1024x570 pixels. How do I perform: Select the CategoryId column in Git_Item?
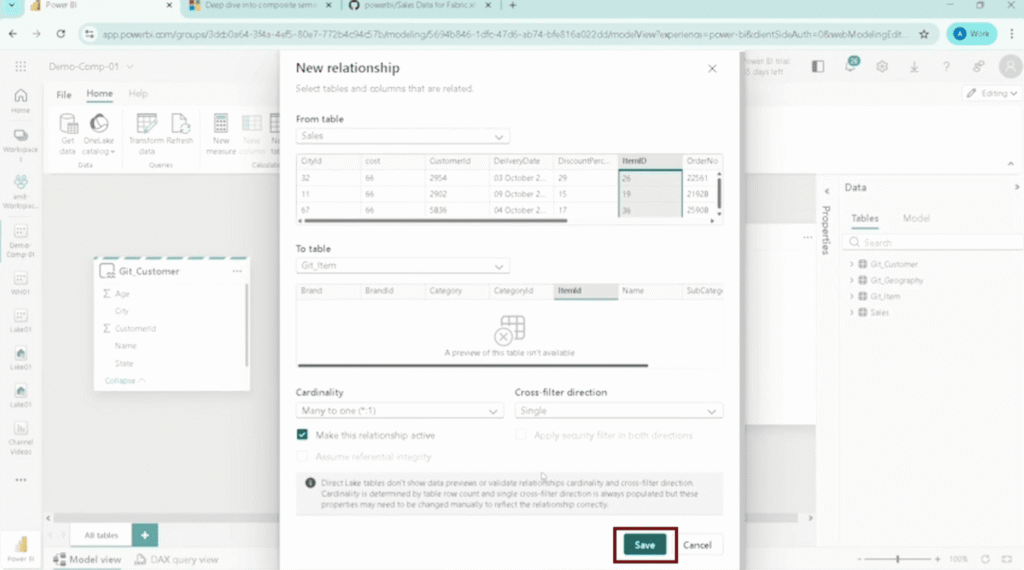[520, 291]
